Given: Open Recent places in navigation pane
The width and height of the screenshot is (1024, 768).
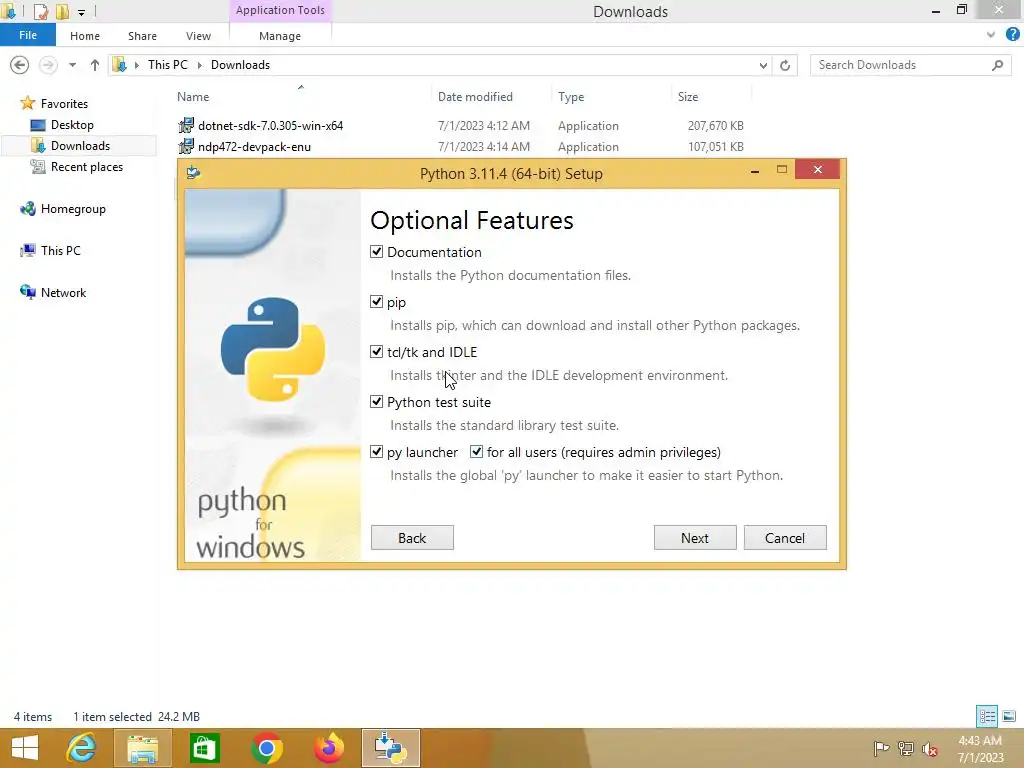Looking at the screenshot, I should (x=87, y=167).
